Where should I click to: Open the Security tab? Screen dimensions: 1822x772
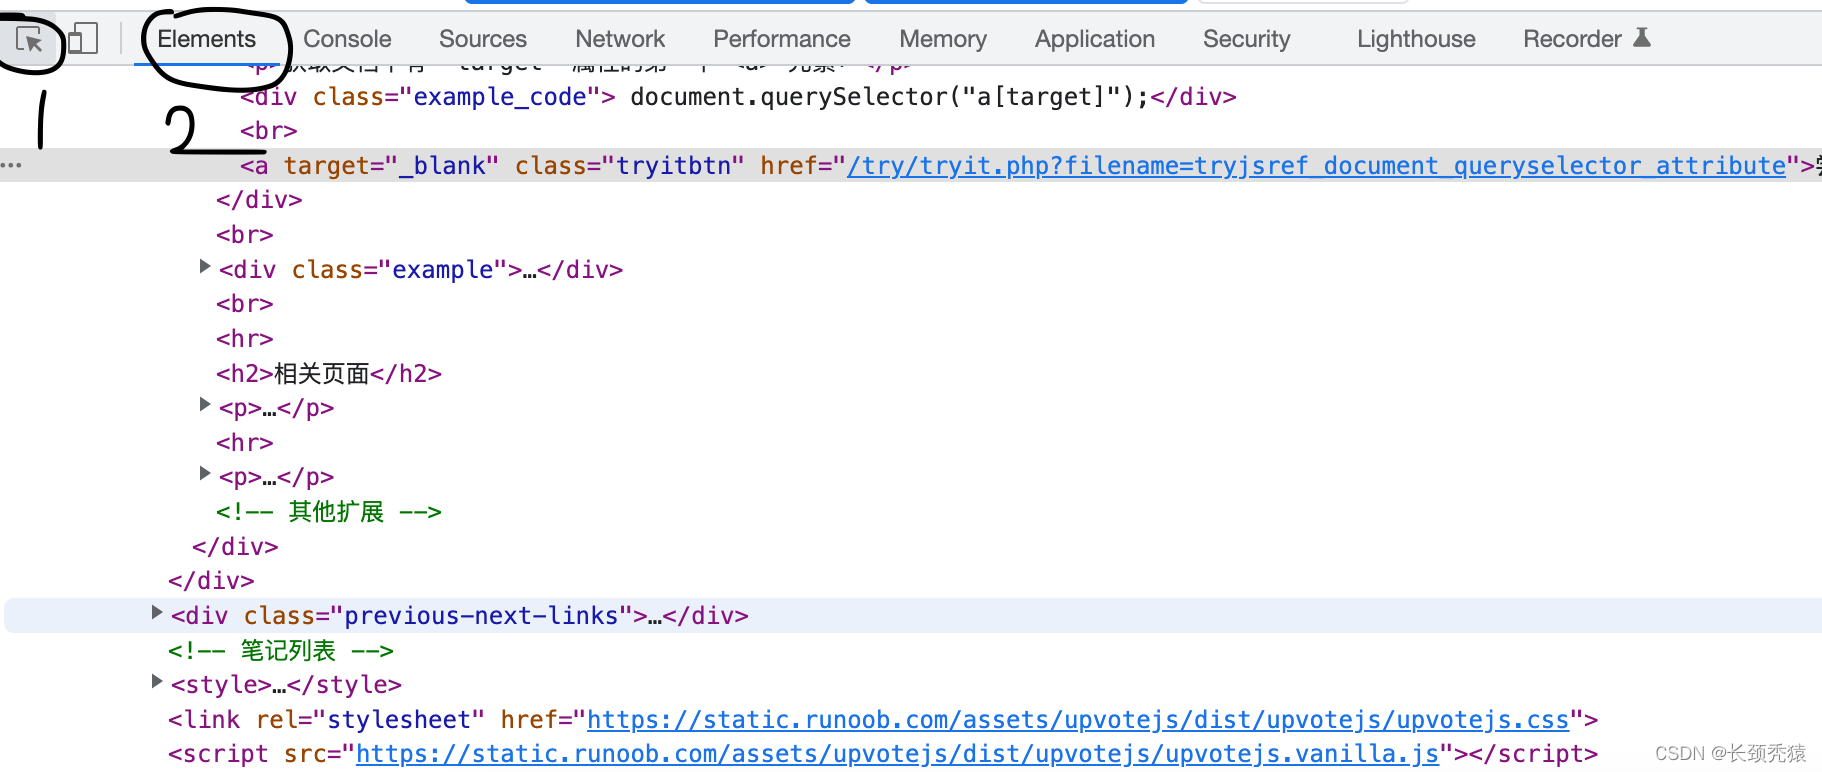(x=1247, y=39)
